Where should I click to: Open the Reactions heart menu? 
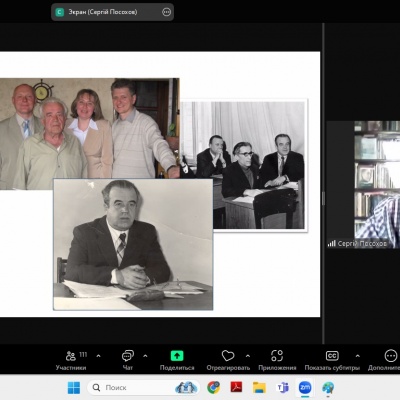pyautogui.click(x=228, y=360)
